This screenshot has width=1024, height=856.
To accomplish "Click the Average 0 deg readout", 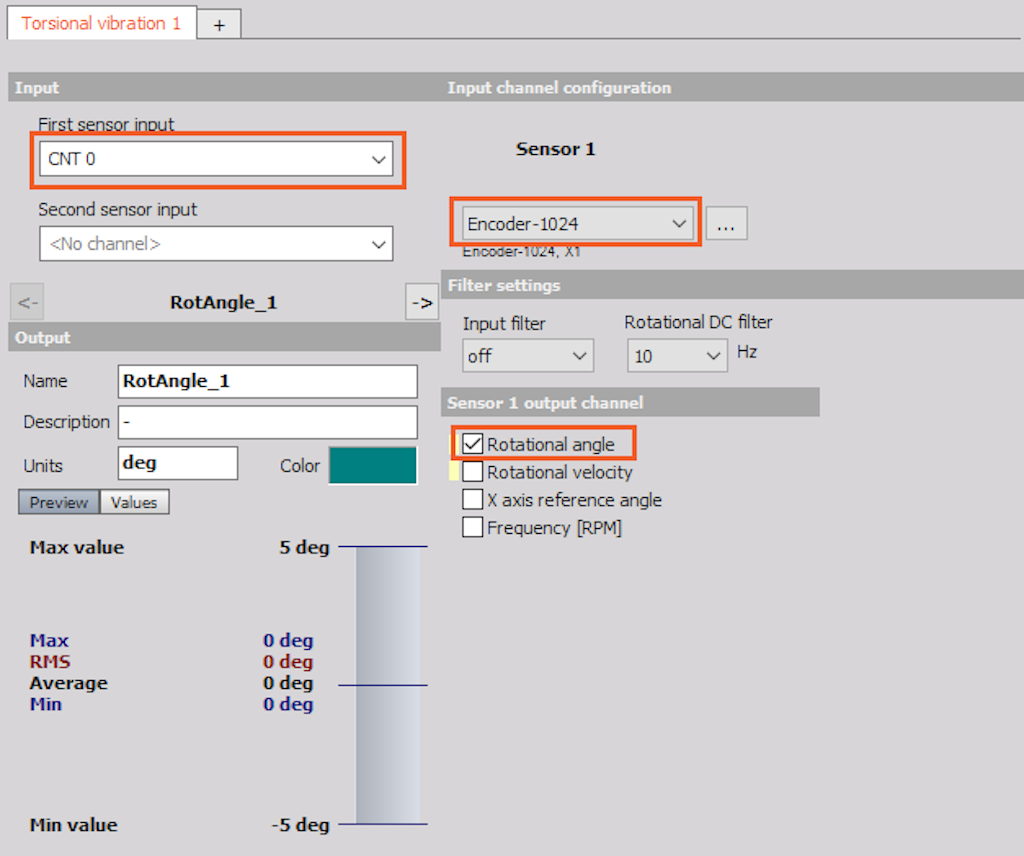I will 171,683.
